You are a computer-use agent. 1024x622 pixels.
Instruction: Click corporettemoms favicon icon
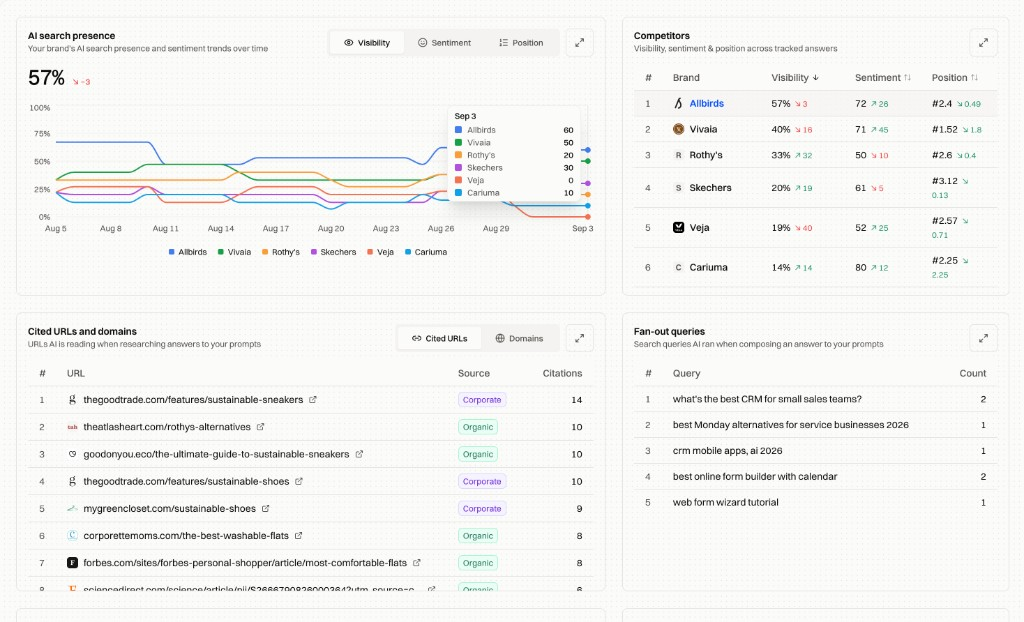click(x=72, y=536)
